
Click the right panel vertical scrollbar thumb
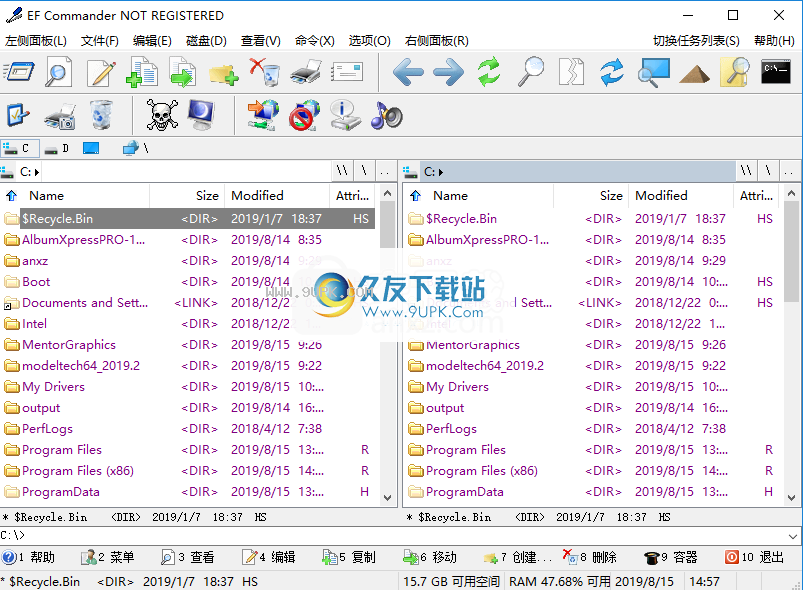[x=792, y=251]
